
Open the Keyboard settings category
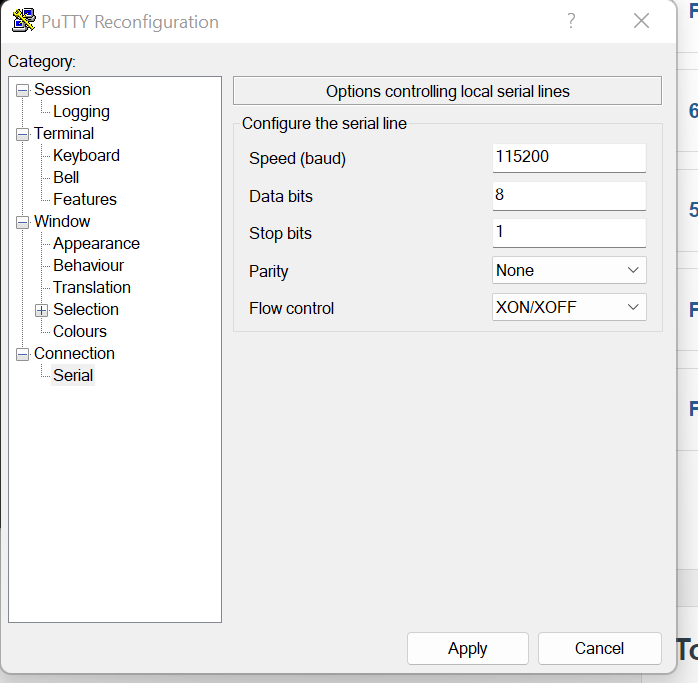(86, 155)
